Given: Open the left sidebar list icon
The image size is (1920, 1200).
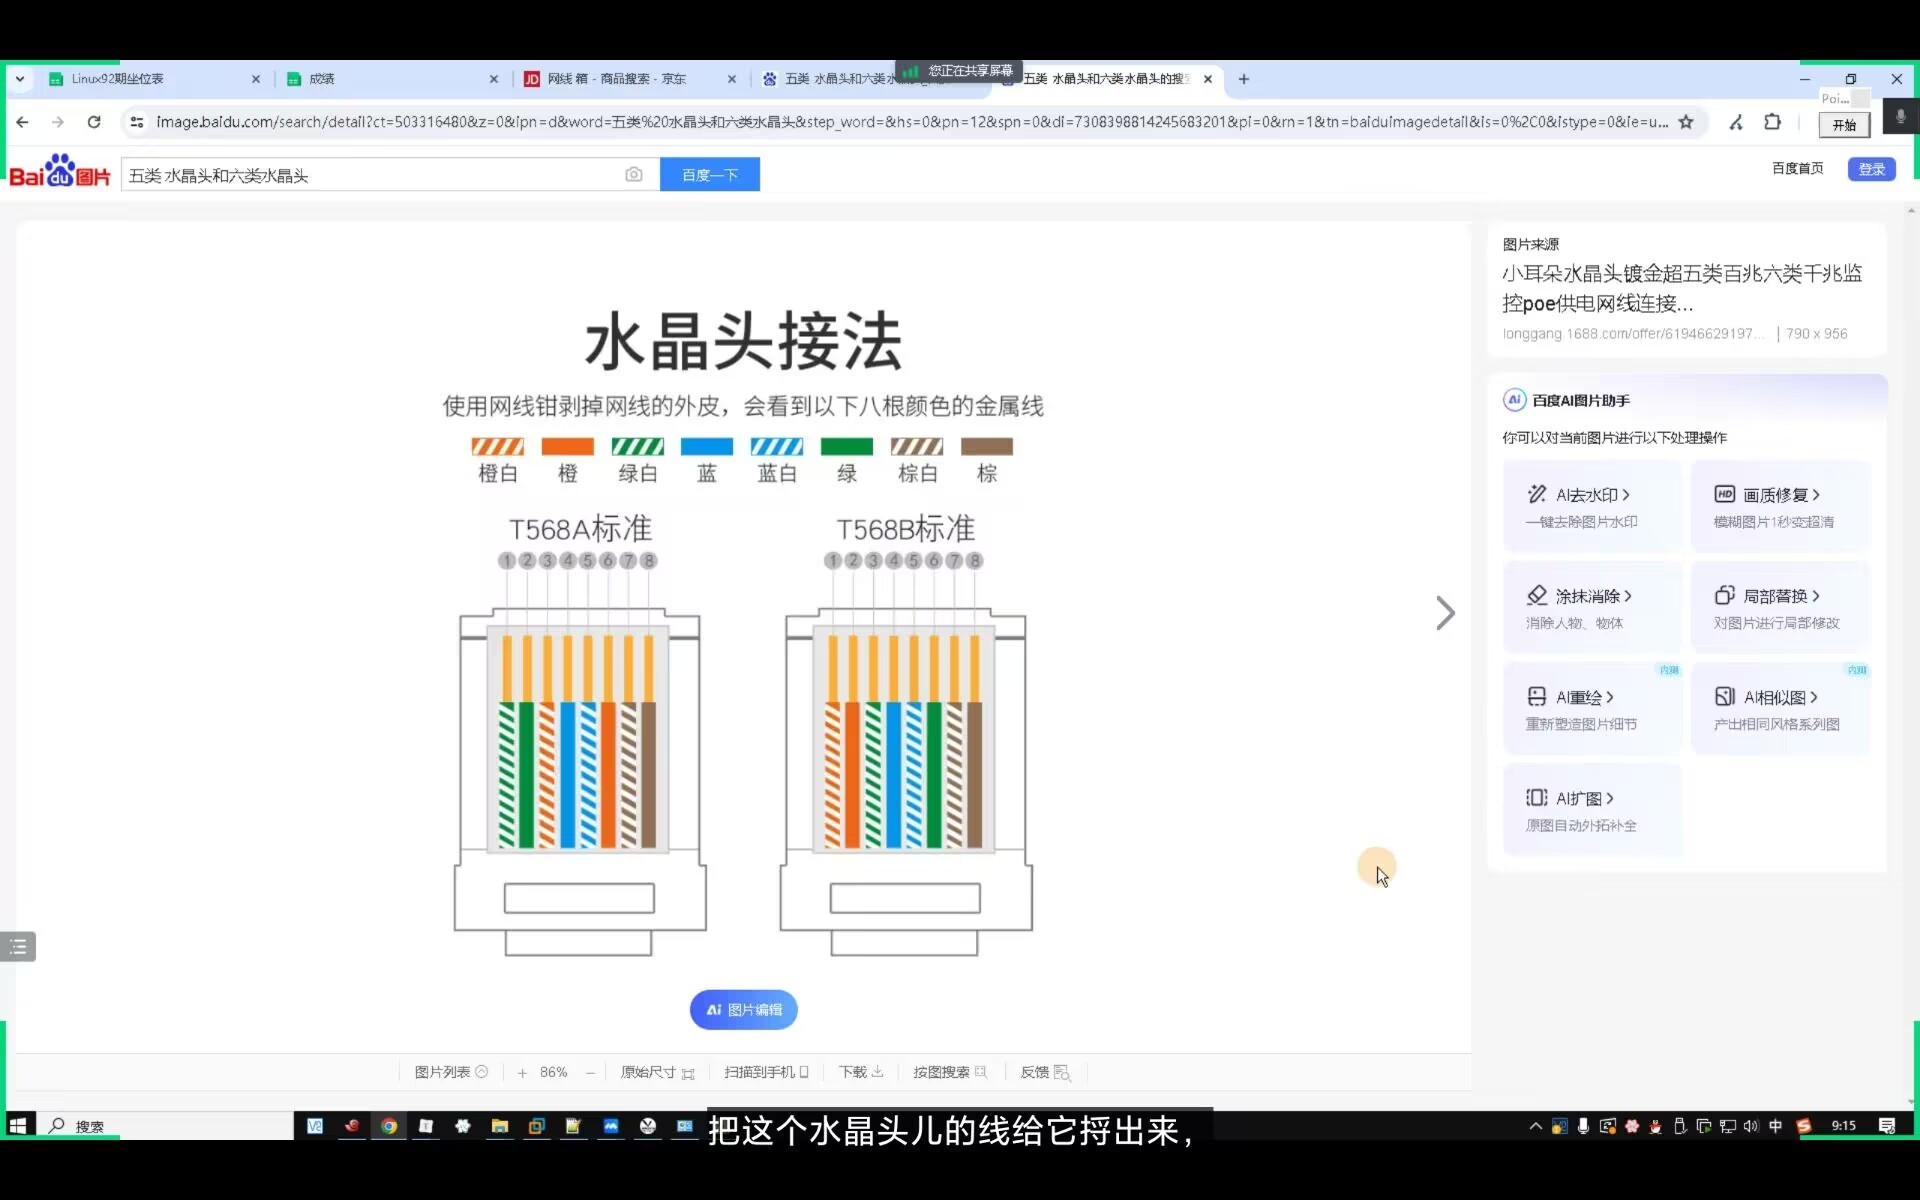Looking at the screenshot, I should pos(18,946).
